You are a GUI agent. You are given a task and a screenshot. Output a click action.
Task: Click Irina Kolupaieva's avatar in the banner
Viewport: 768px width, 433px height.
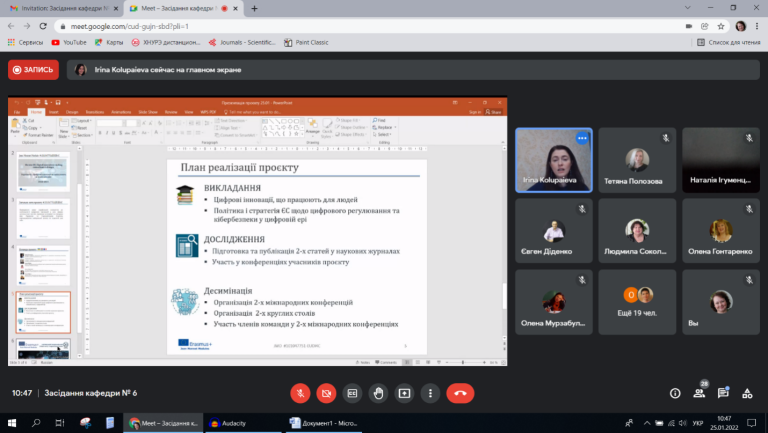[81, 70]
